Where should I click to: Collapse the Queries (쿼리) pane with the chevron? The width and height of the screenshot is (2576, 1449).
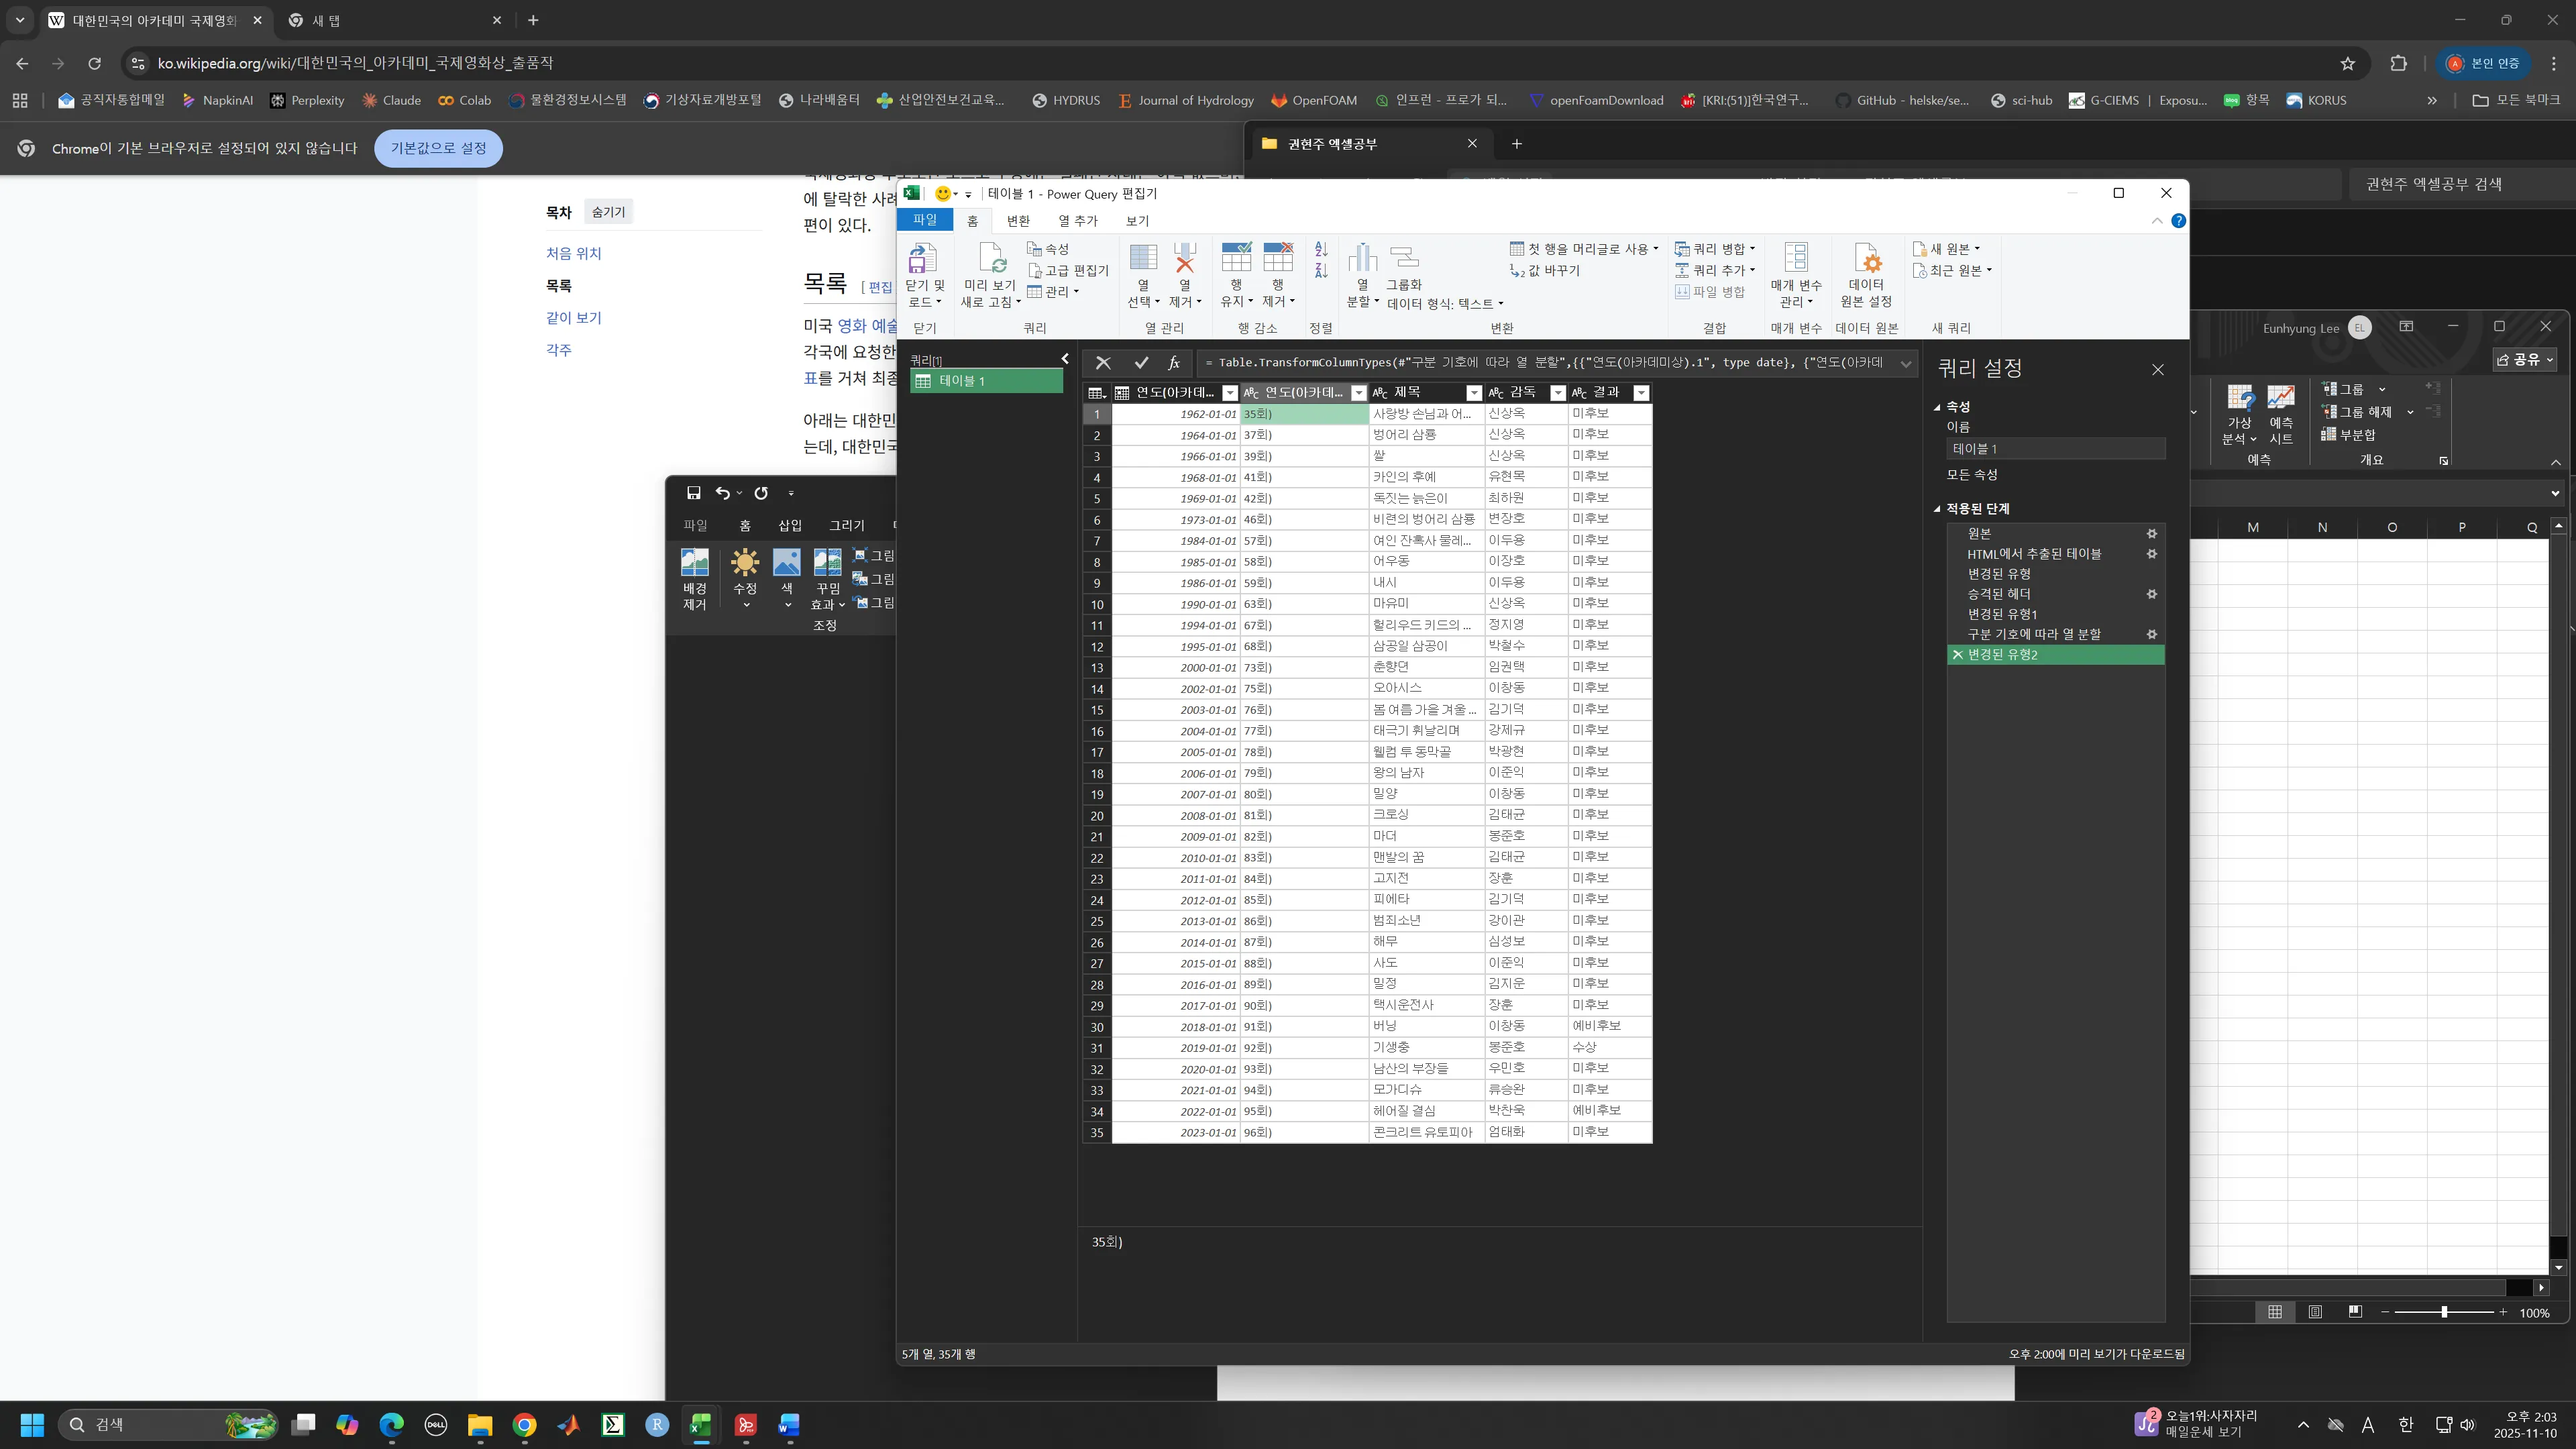coord(1065,359)
